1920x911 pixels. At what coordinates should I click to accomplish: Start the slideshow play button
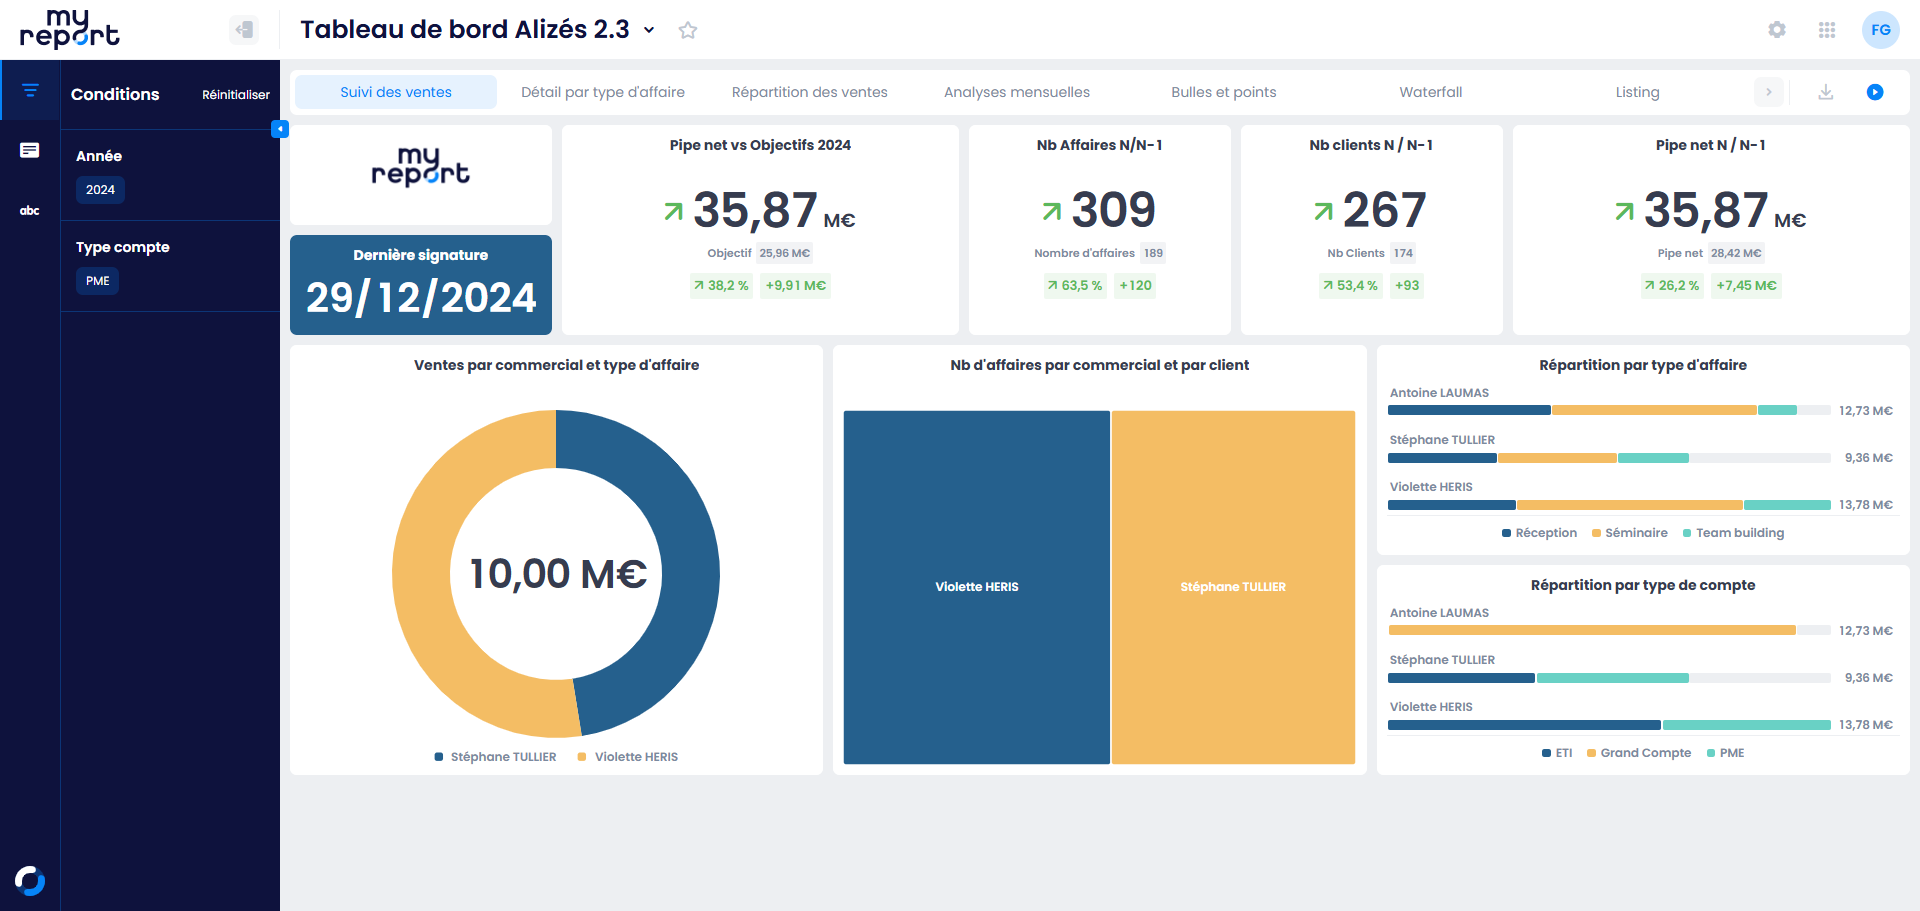(x=1875, y=92)
